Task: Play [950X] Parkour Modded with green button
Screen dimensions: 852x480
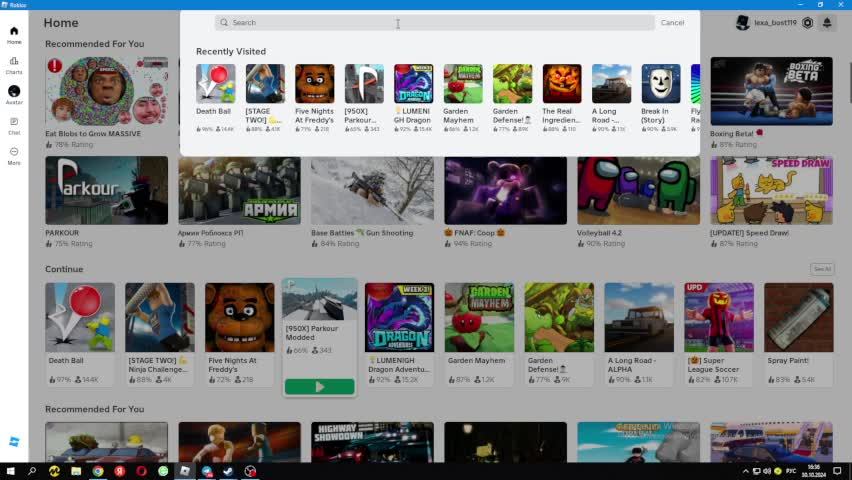Action: click(320, 387)
